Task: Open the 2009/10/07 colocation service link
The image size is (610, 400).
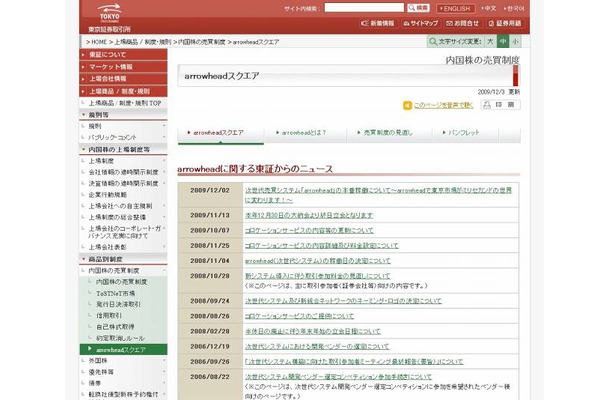Action: click(309, 230)
